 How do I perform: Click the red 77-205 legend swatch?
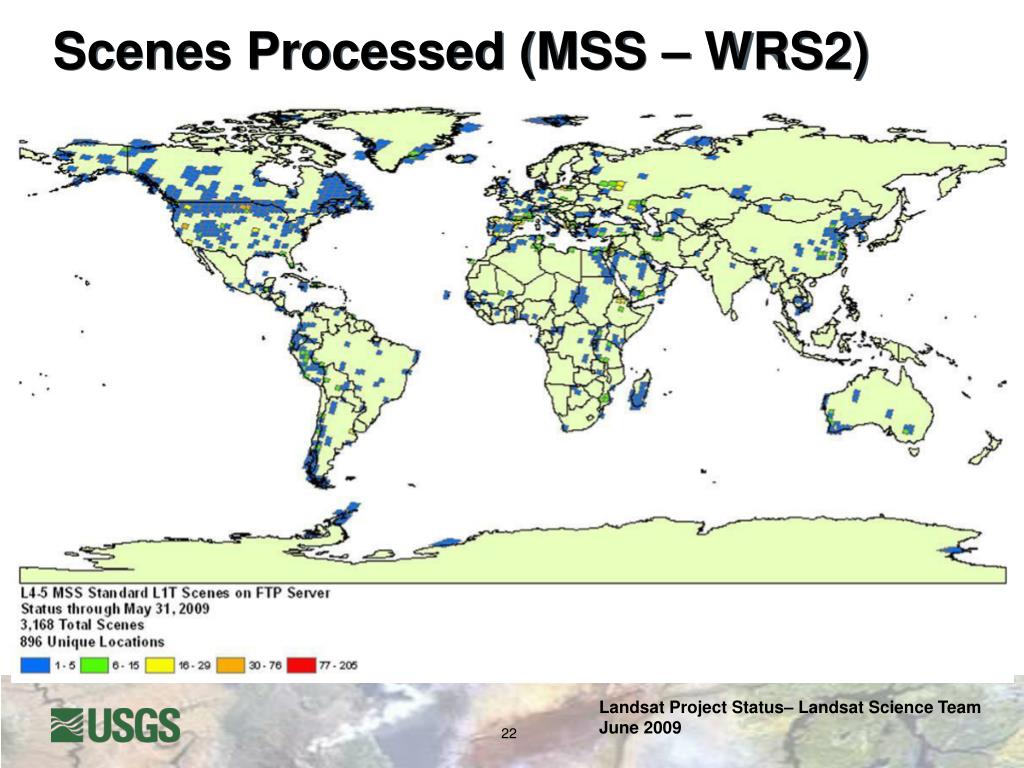click(302, 665)
